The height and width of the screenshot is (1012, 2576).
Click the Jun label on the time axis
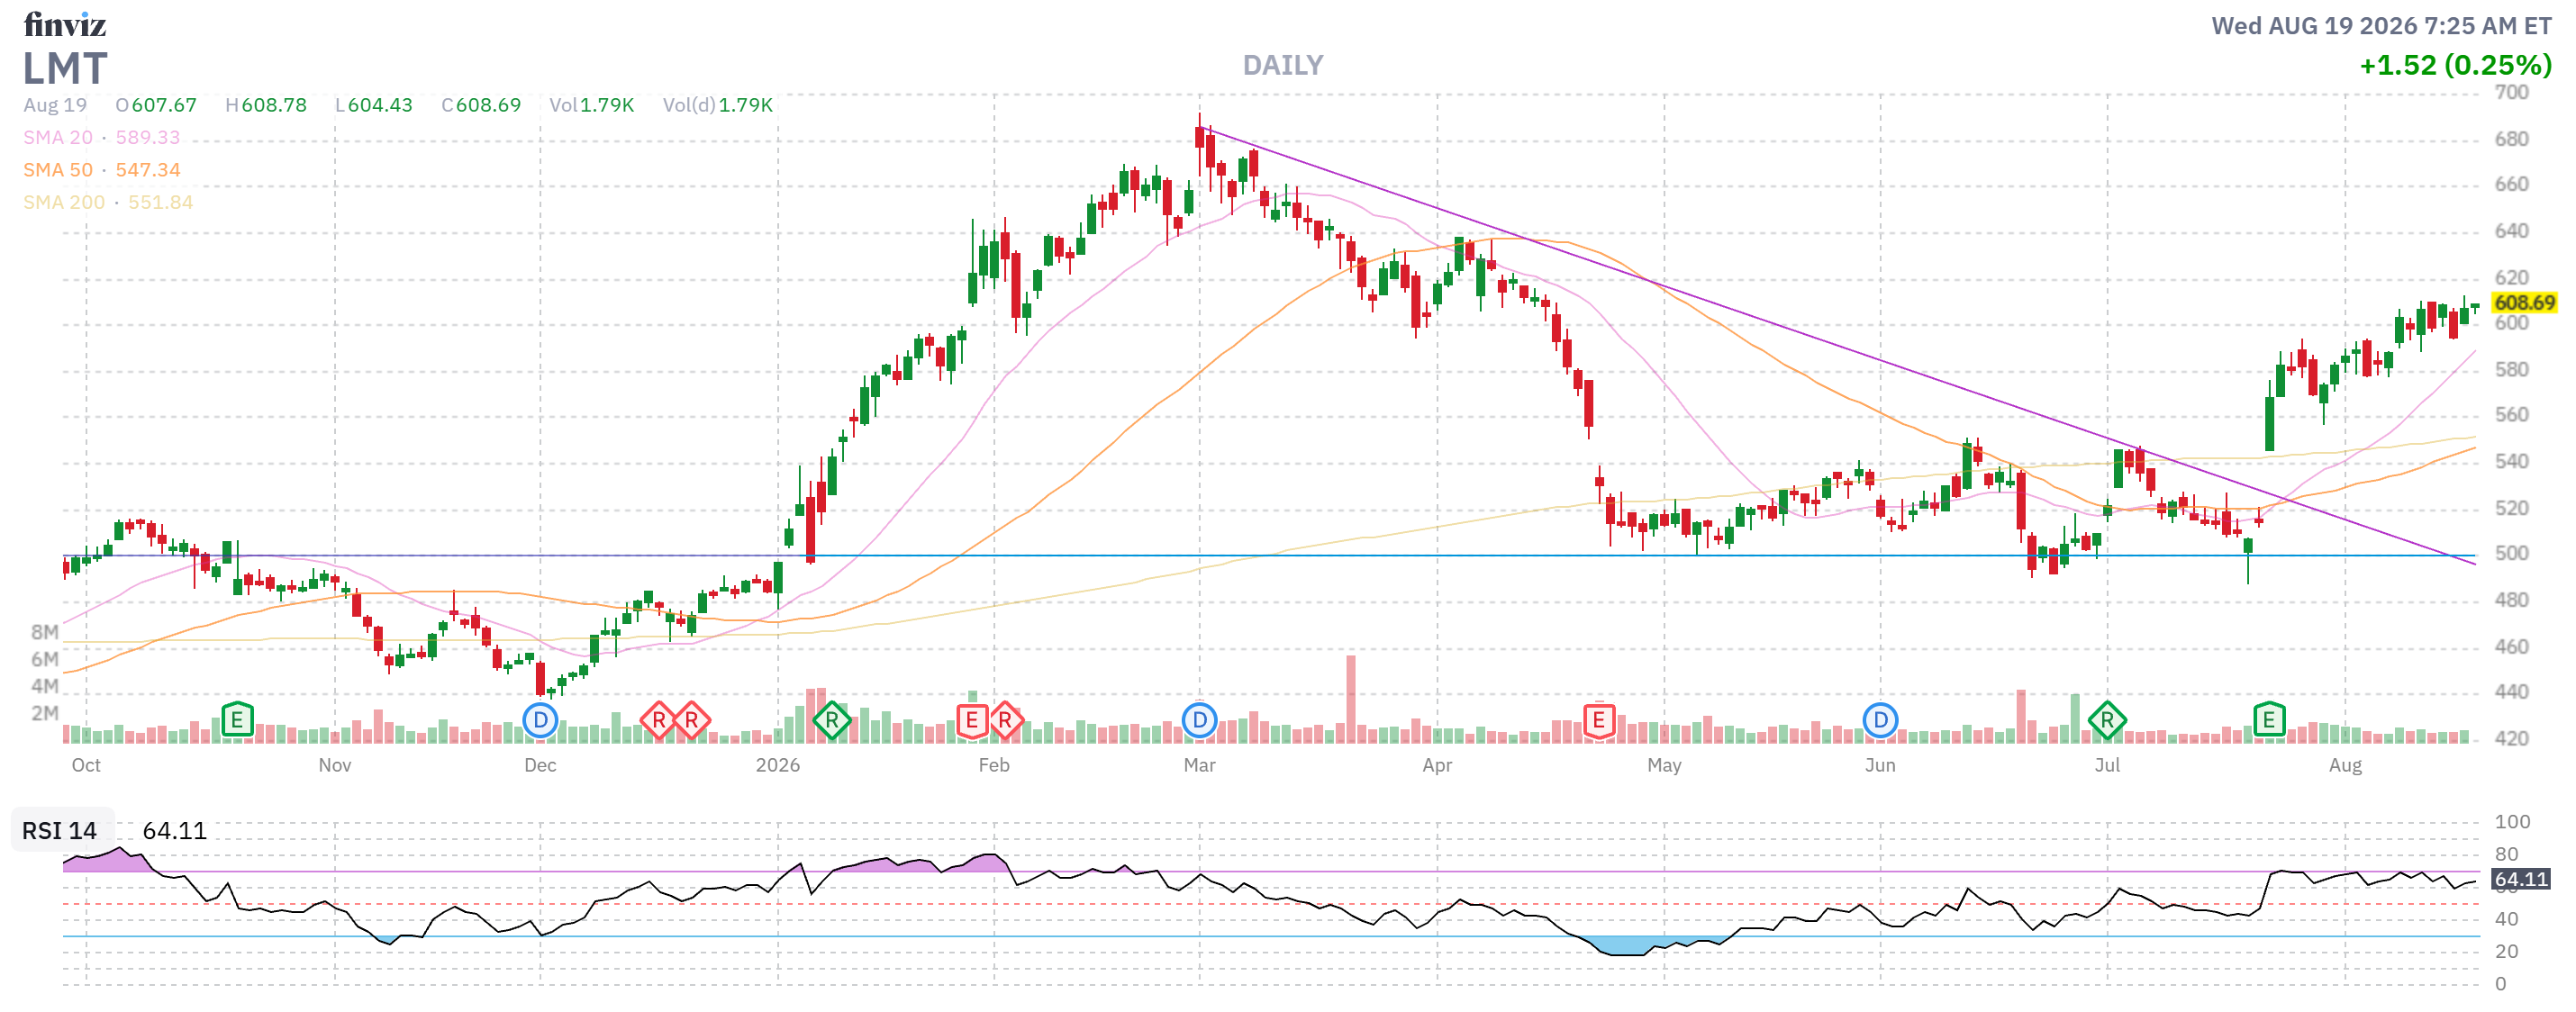tap(1880, 765)
